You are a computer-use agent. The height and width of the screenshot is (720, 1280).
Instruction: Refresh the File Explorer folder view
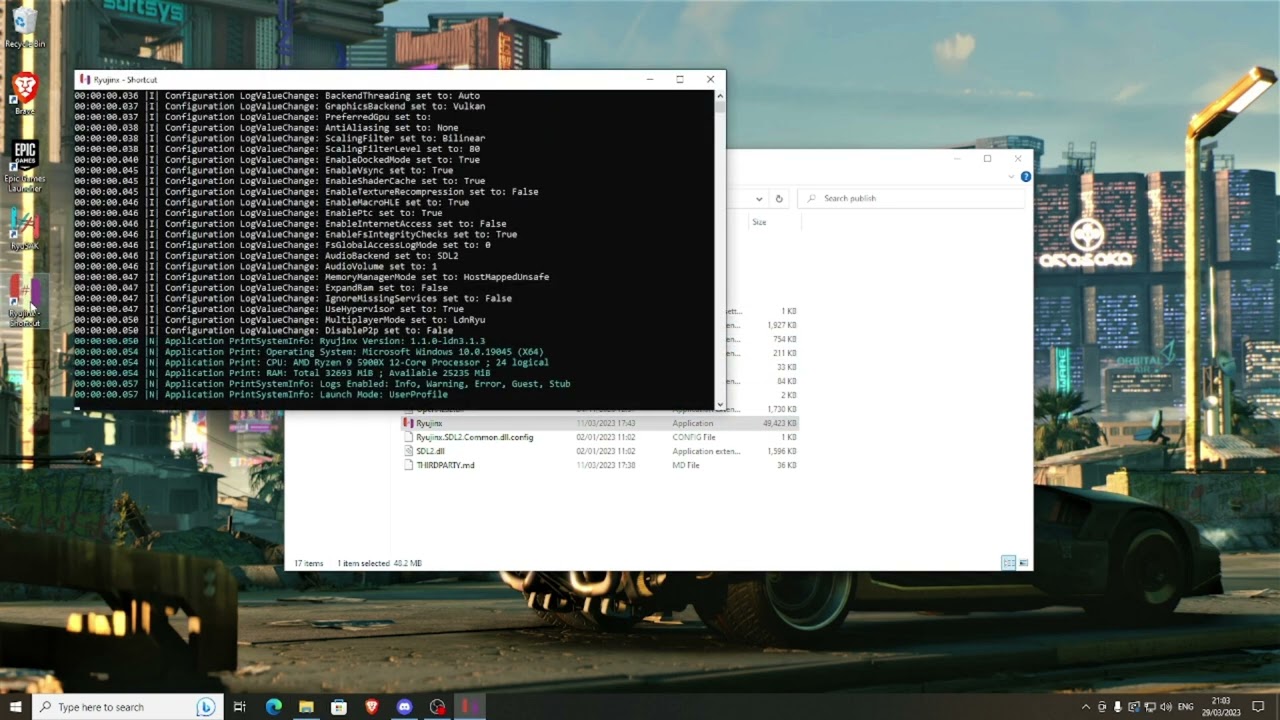click(x=779, y=198)
